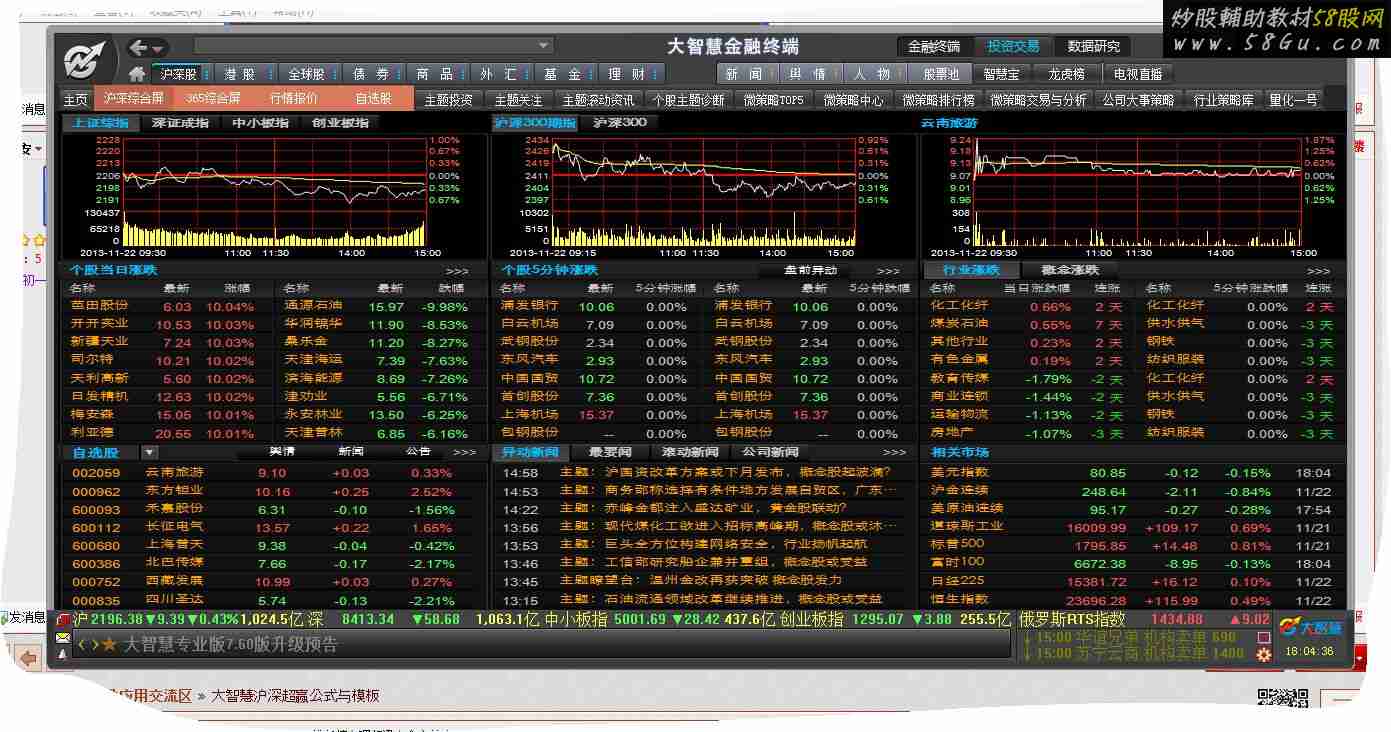This screenshot has height=732, width=1391.
Task: Click the 股票池 button
Action: [940, 74]
